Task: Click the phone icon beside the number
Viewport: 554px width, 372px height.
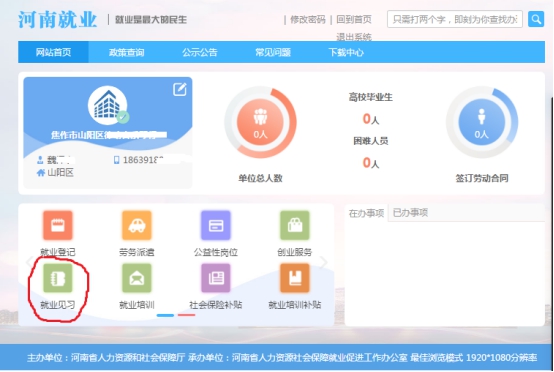Action: click(116, 160)
